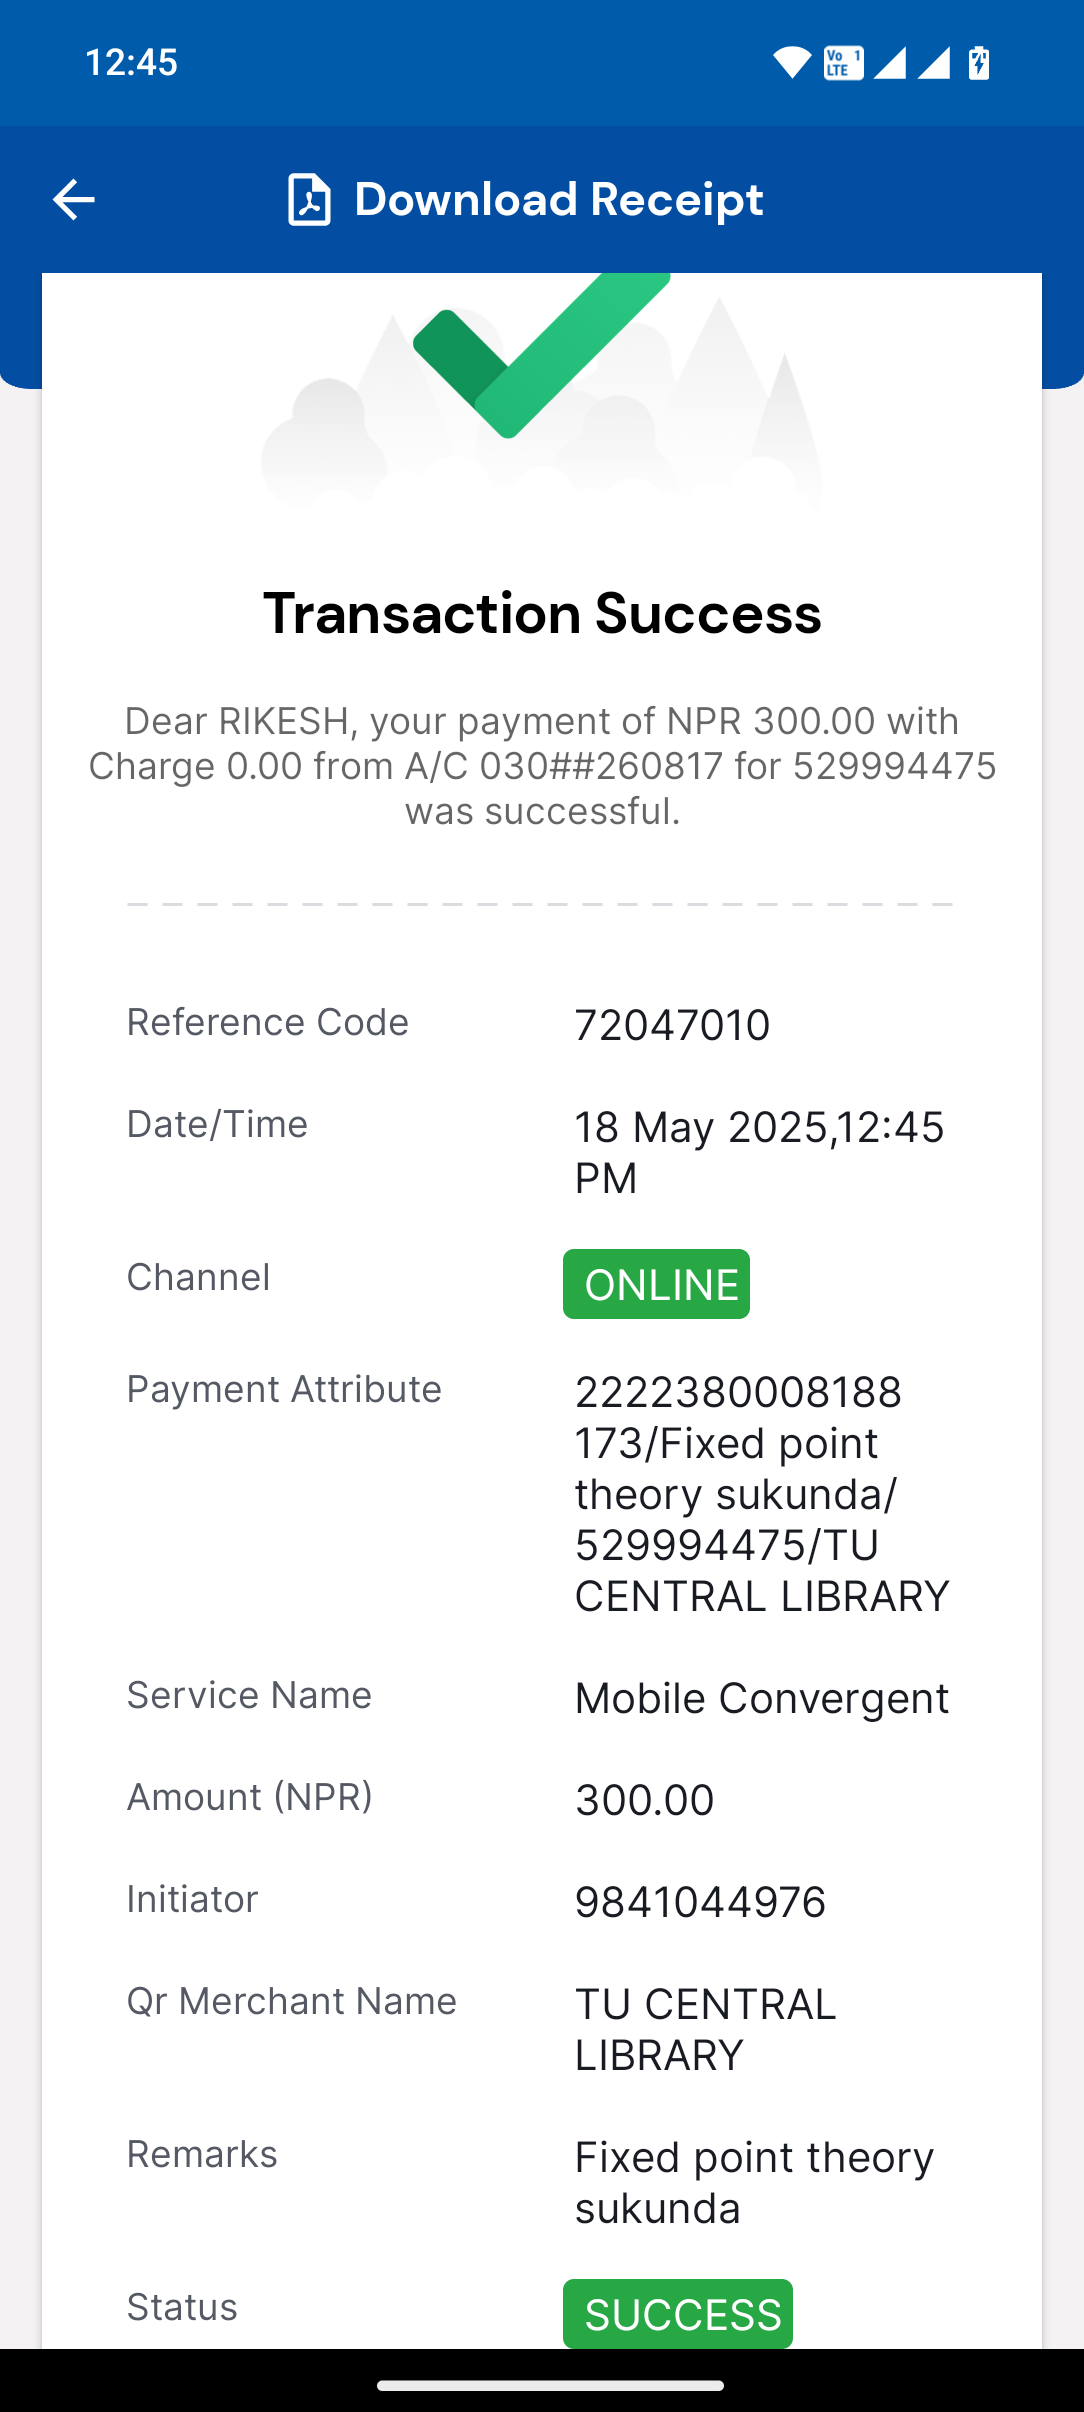Screen dimensions: 1084x2412
Task: Tap the date and time value
Action: tap(758, 1152)
